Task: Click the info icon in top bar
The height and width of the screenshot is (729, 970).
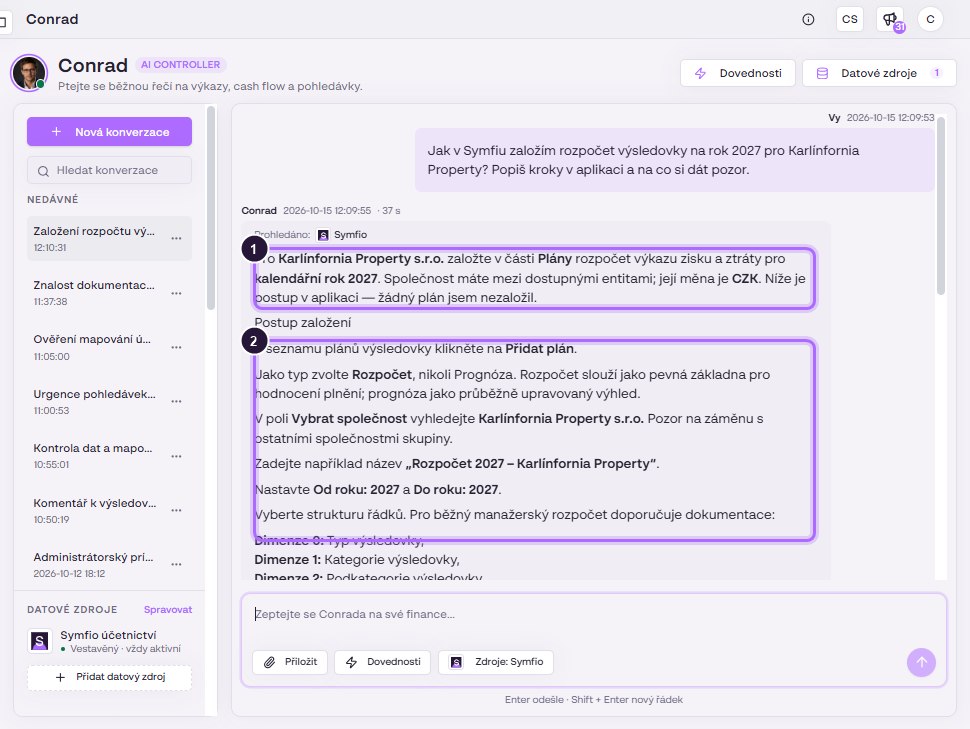Action: click(808, 19)
